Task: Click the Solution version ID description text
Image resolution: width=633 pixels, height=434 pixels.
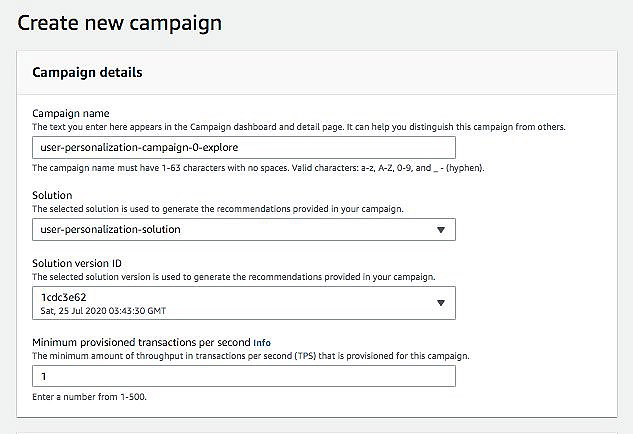Action: pos(234,277)
